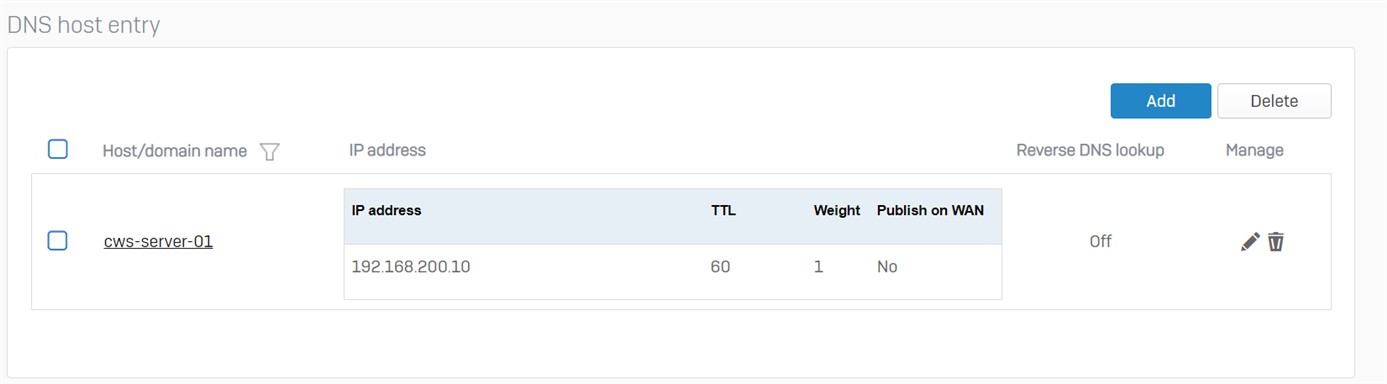Click the blue Add button
The height and width of the screenshot is (384, 1387).
tap(1161, 101)
